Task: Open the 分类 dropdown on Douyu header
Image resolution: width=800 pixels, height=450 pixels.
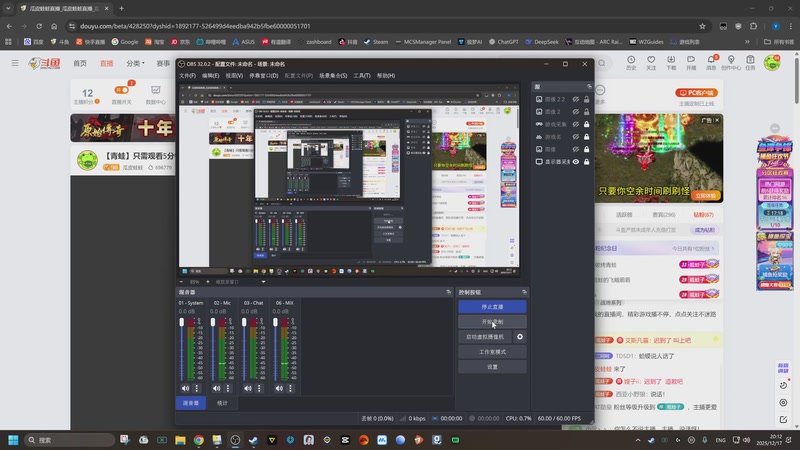Action: [x=133, y=63]
